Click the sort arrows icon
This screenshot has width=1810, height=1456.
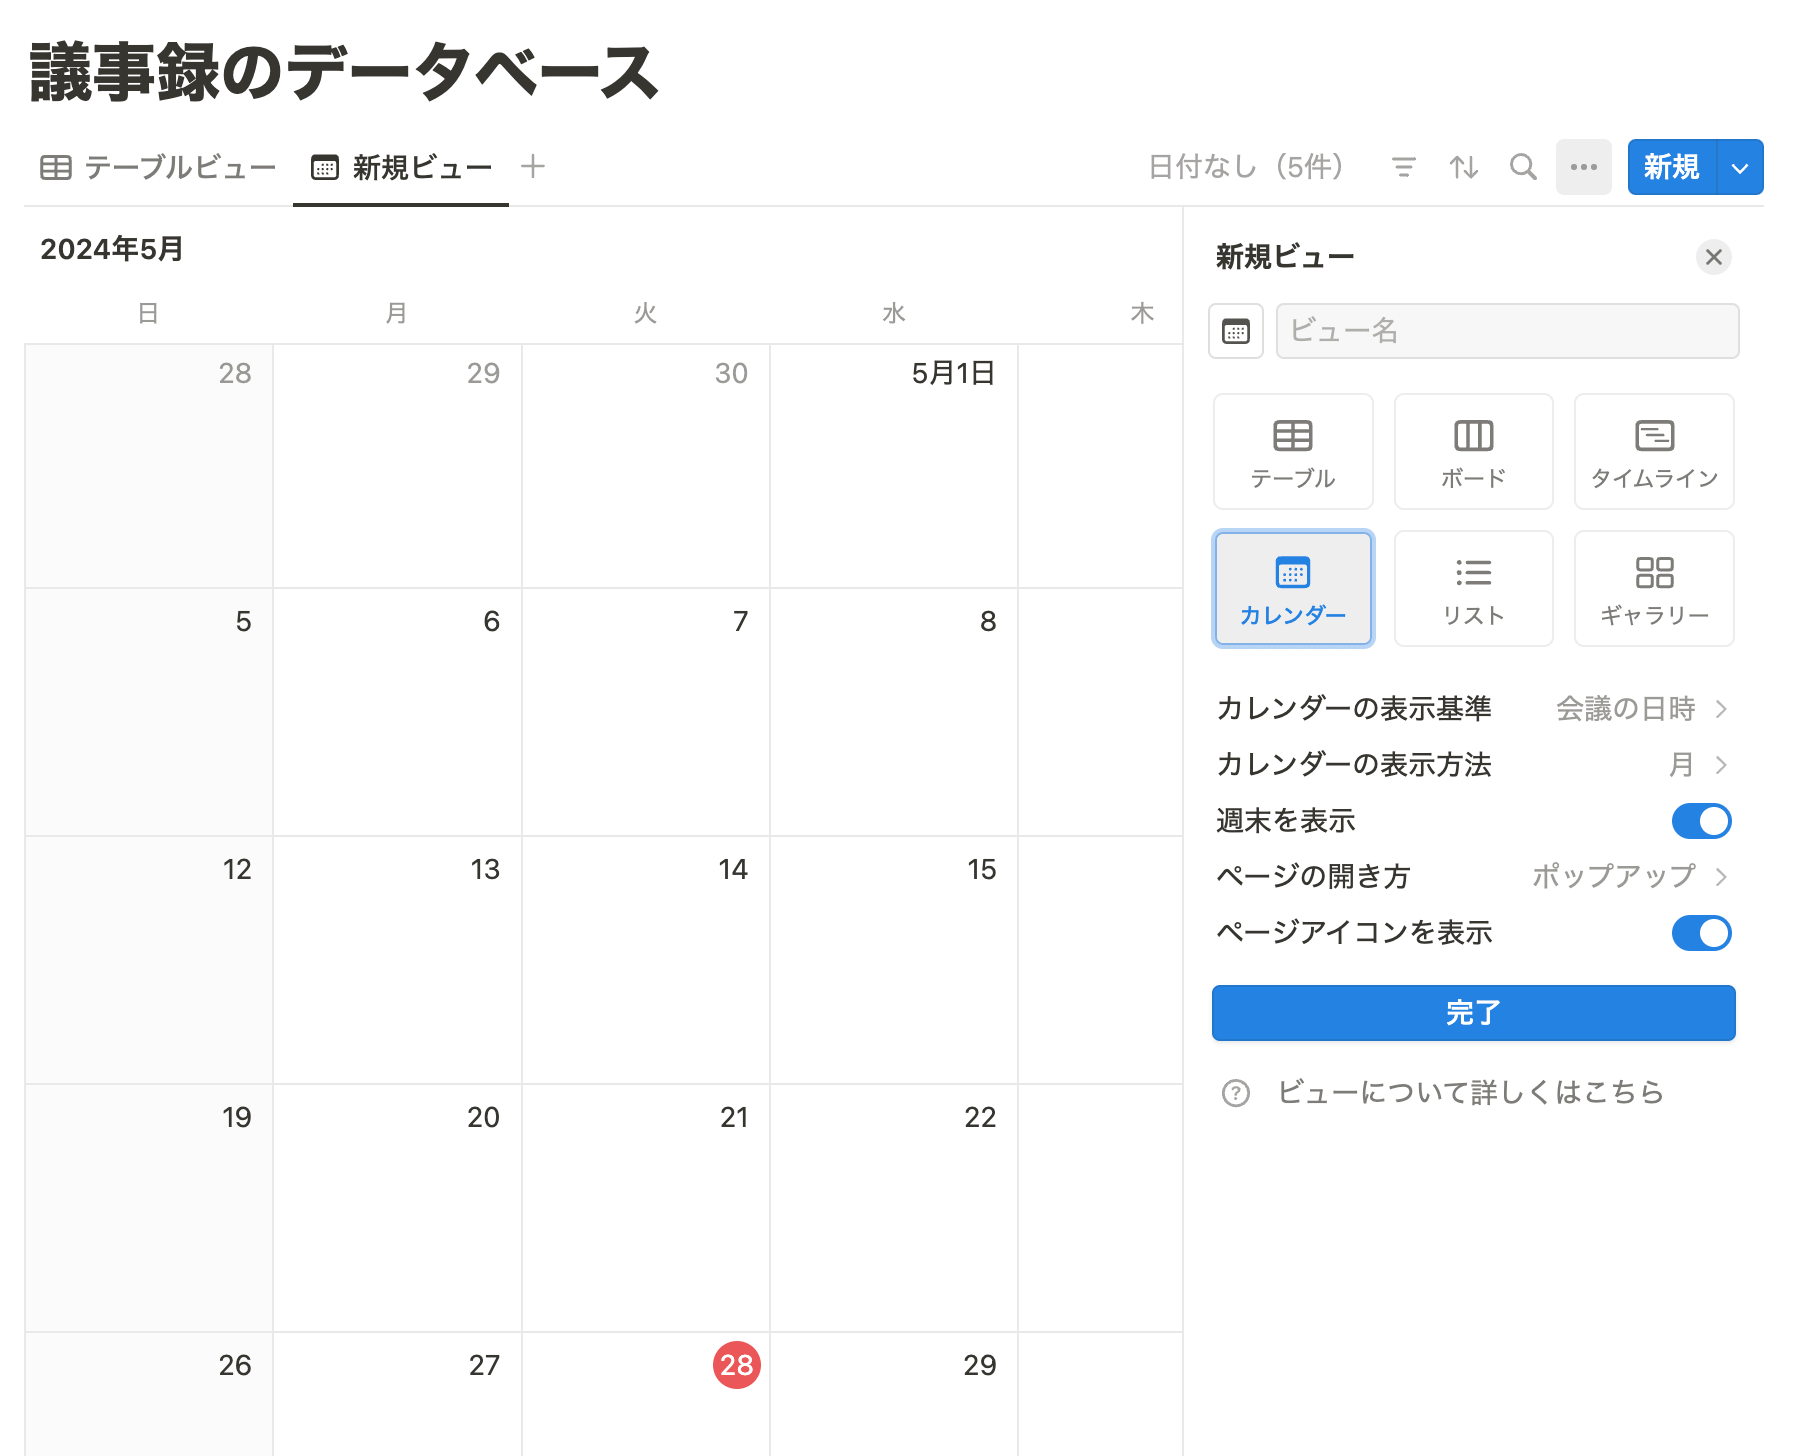click(x=1464, y=167)
